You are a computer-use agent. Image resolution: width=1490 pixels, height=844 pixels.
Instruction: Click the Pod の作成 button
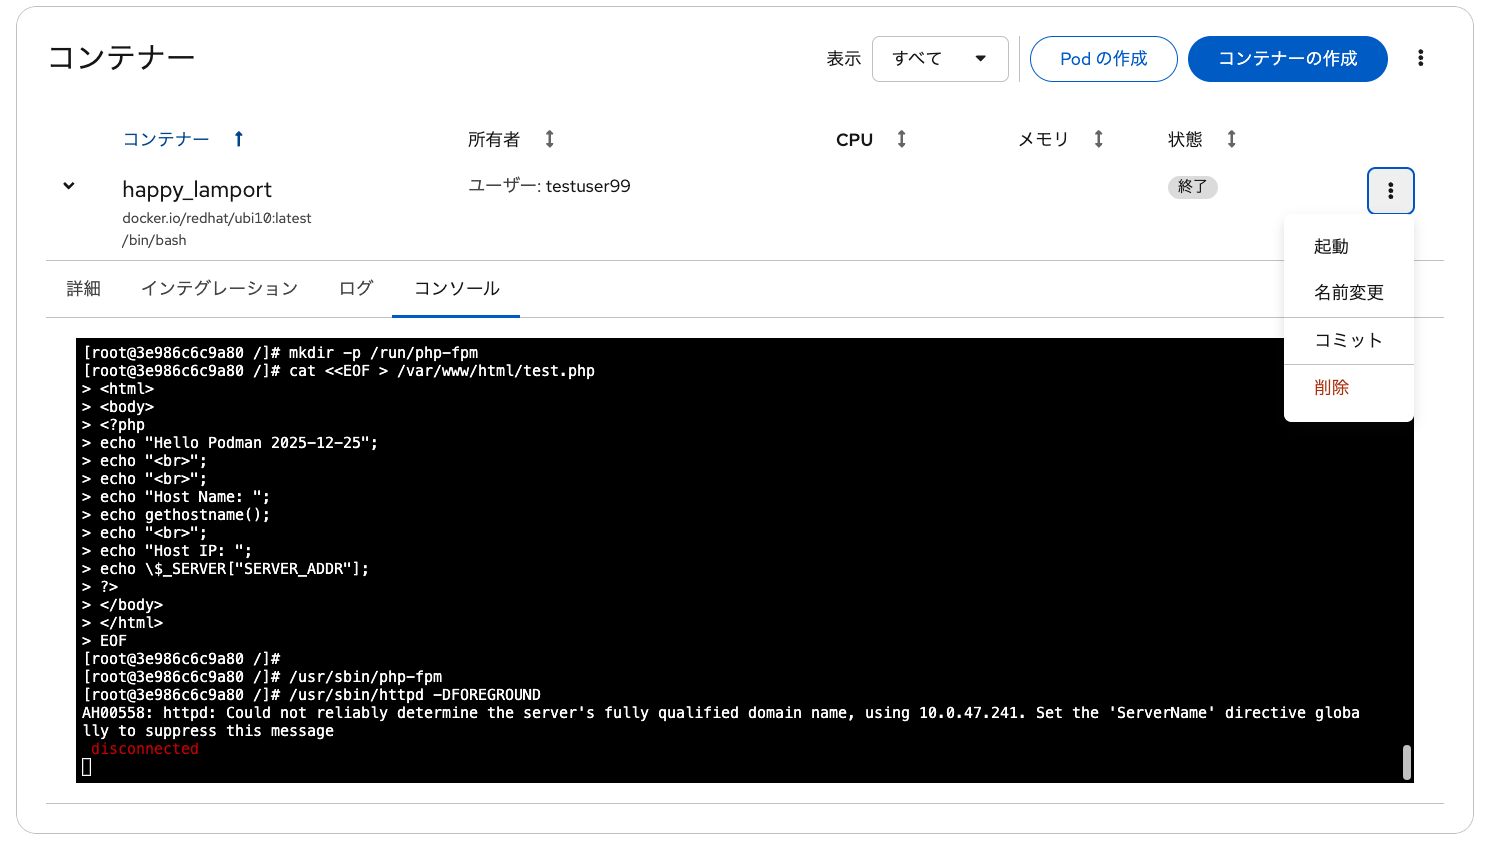(x=1103, y=58)
